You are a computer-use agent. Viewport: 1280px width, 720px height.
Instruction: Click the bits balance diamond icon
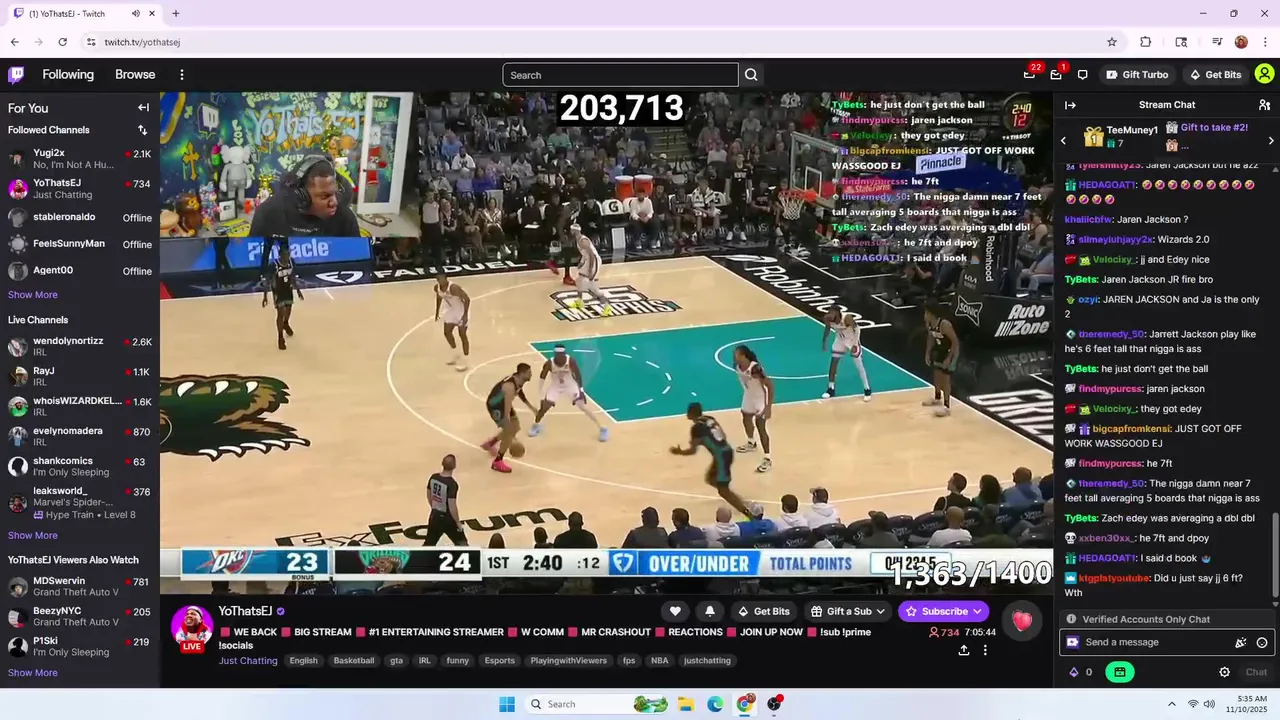coord(1074,672)
